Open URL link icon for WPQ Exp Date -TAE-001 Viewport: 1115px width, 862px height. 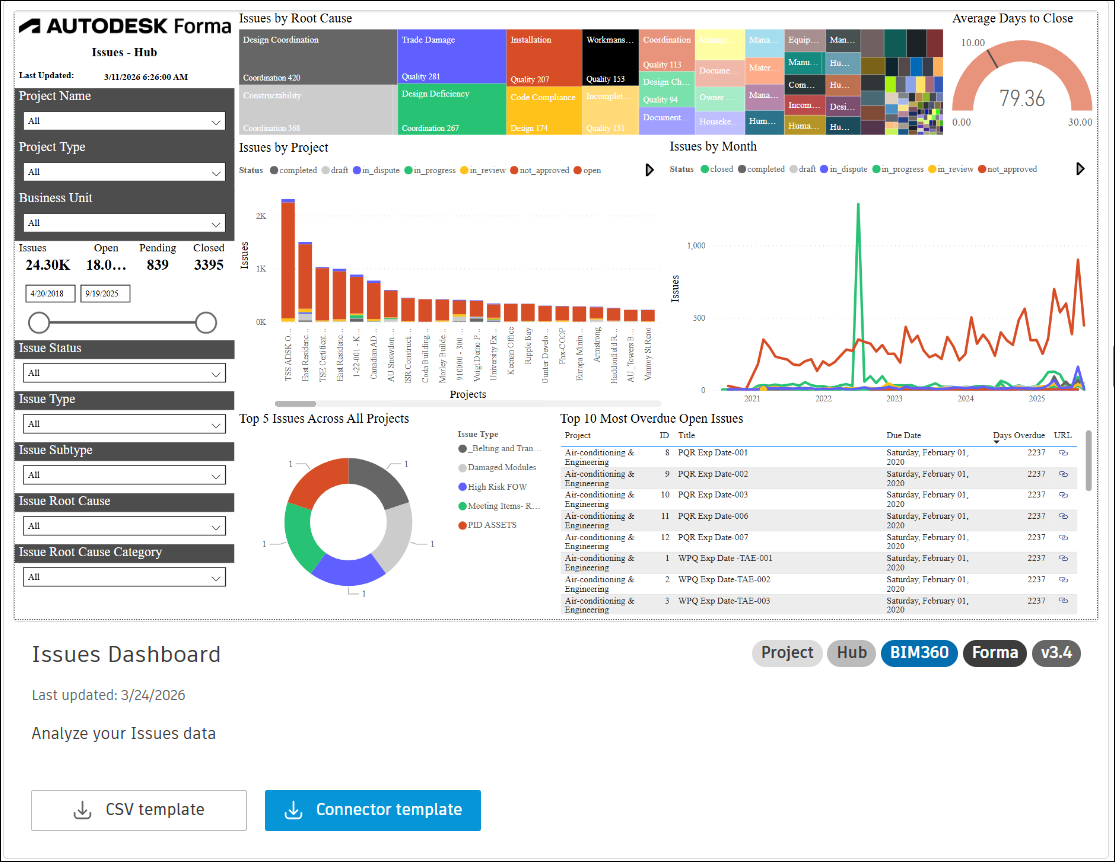coord(1063,558)
